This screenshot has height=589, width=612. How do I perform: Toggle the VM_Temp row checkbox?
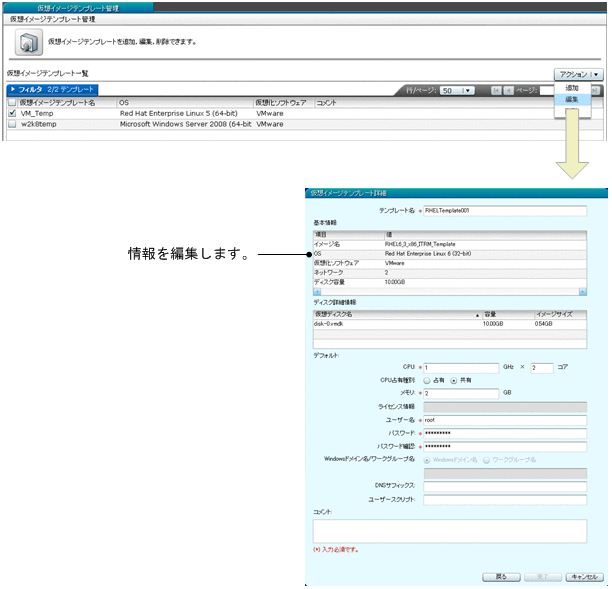tap(12, 114)
